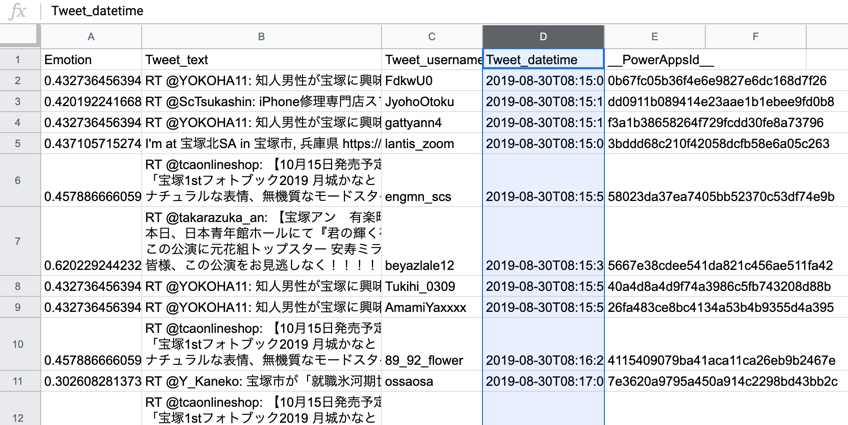Click username cell engmn_scs

click(x=432, y=181)
